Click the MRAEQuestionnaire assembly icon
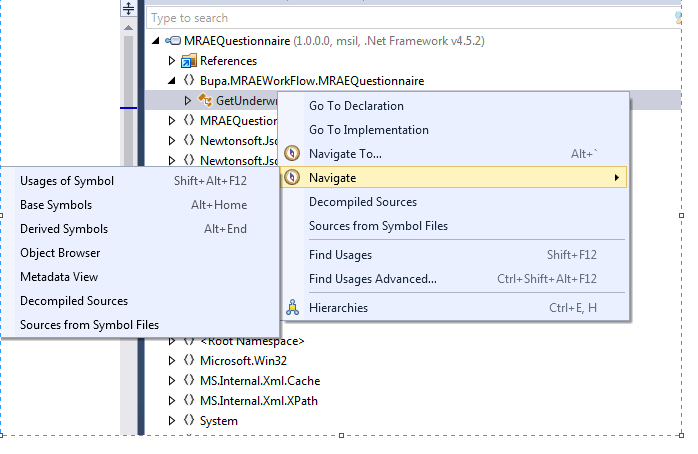This screenshot has height=454, width=698. pyautogui.click(x=171, y=41)
